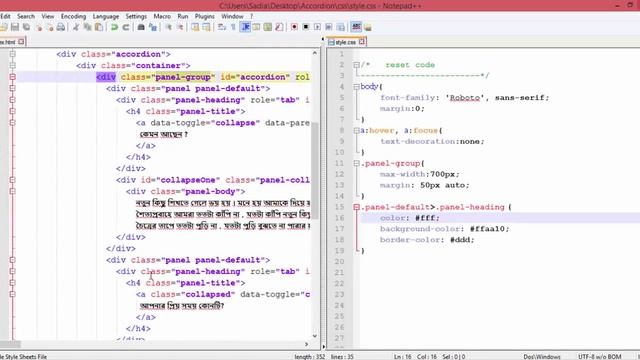Click the '#ffaa10' background-color value

[x=489, y=229]
